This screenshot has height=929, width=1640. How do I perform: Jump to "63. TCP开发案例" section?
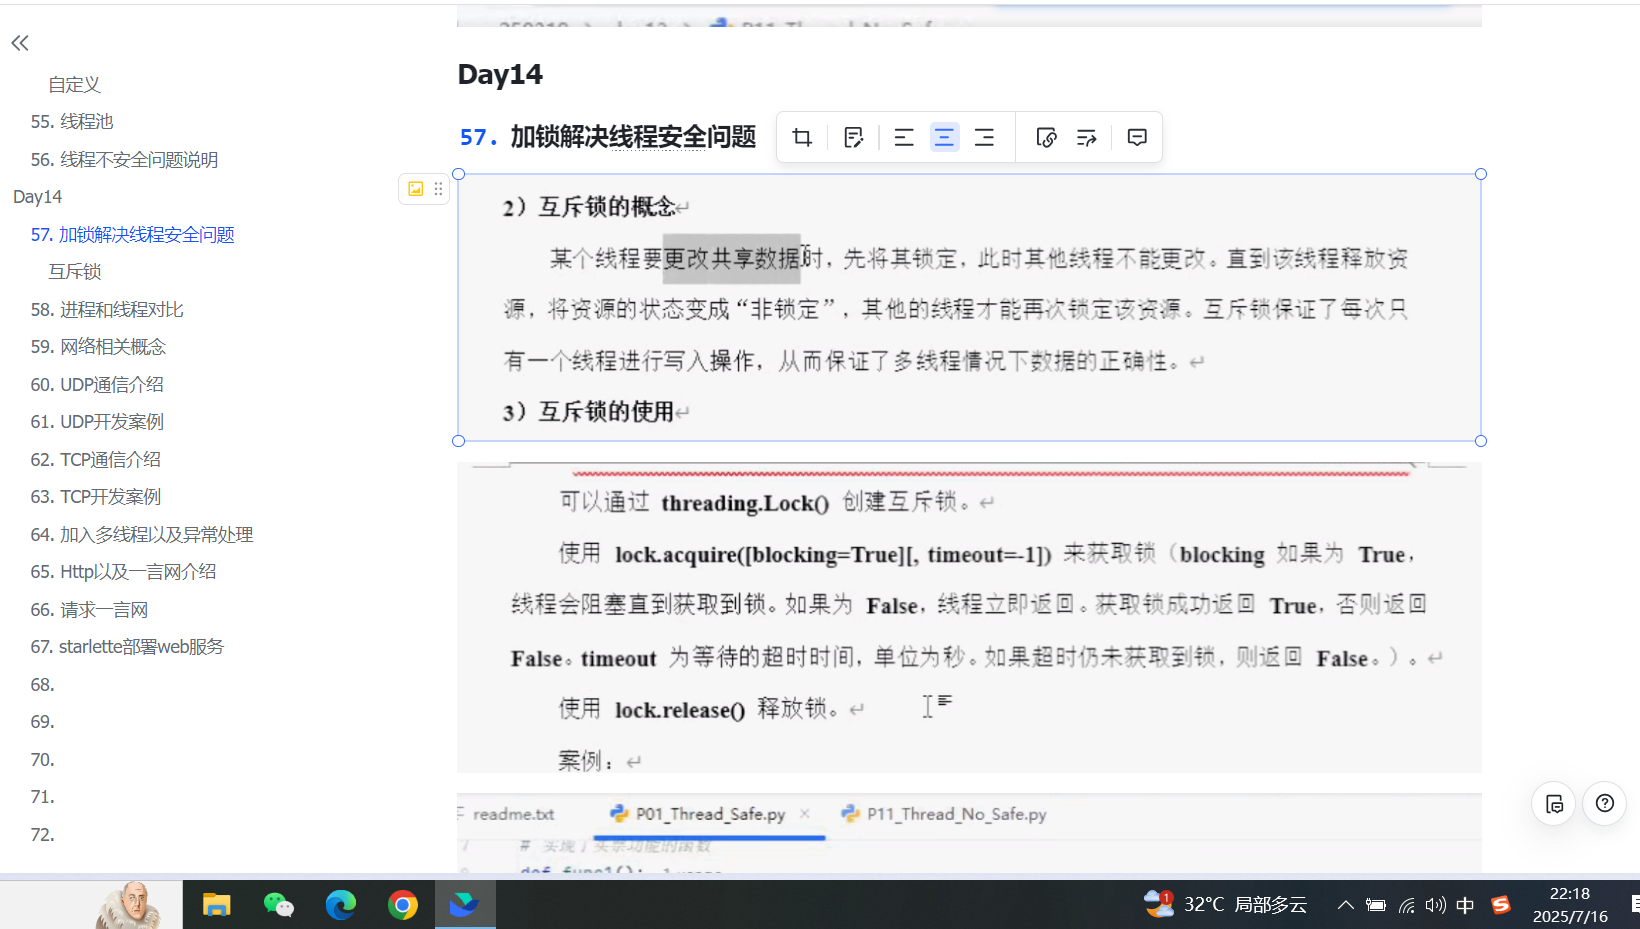point(95,496)
